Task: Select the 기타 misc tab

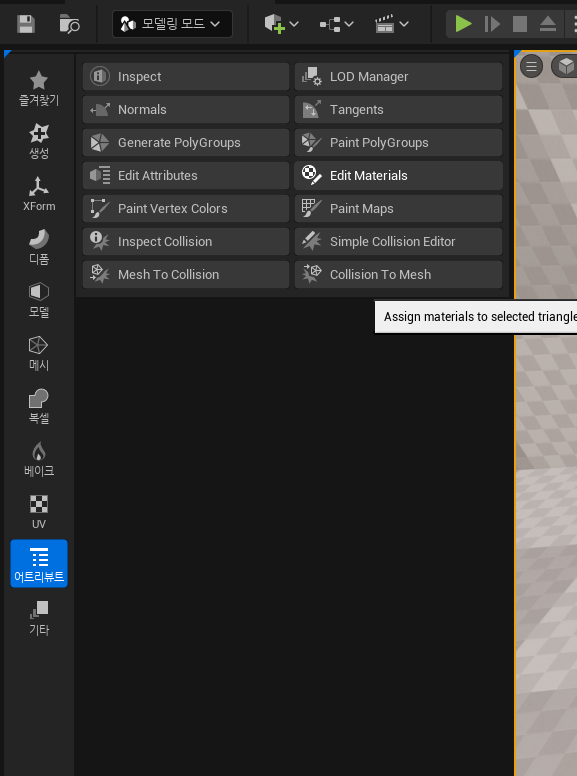Action: pos(39,618)
